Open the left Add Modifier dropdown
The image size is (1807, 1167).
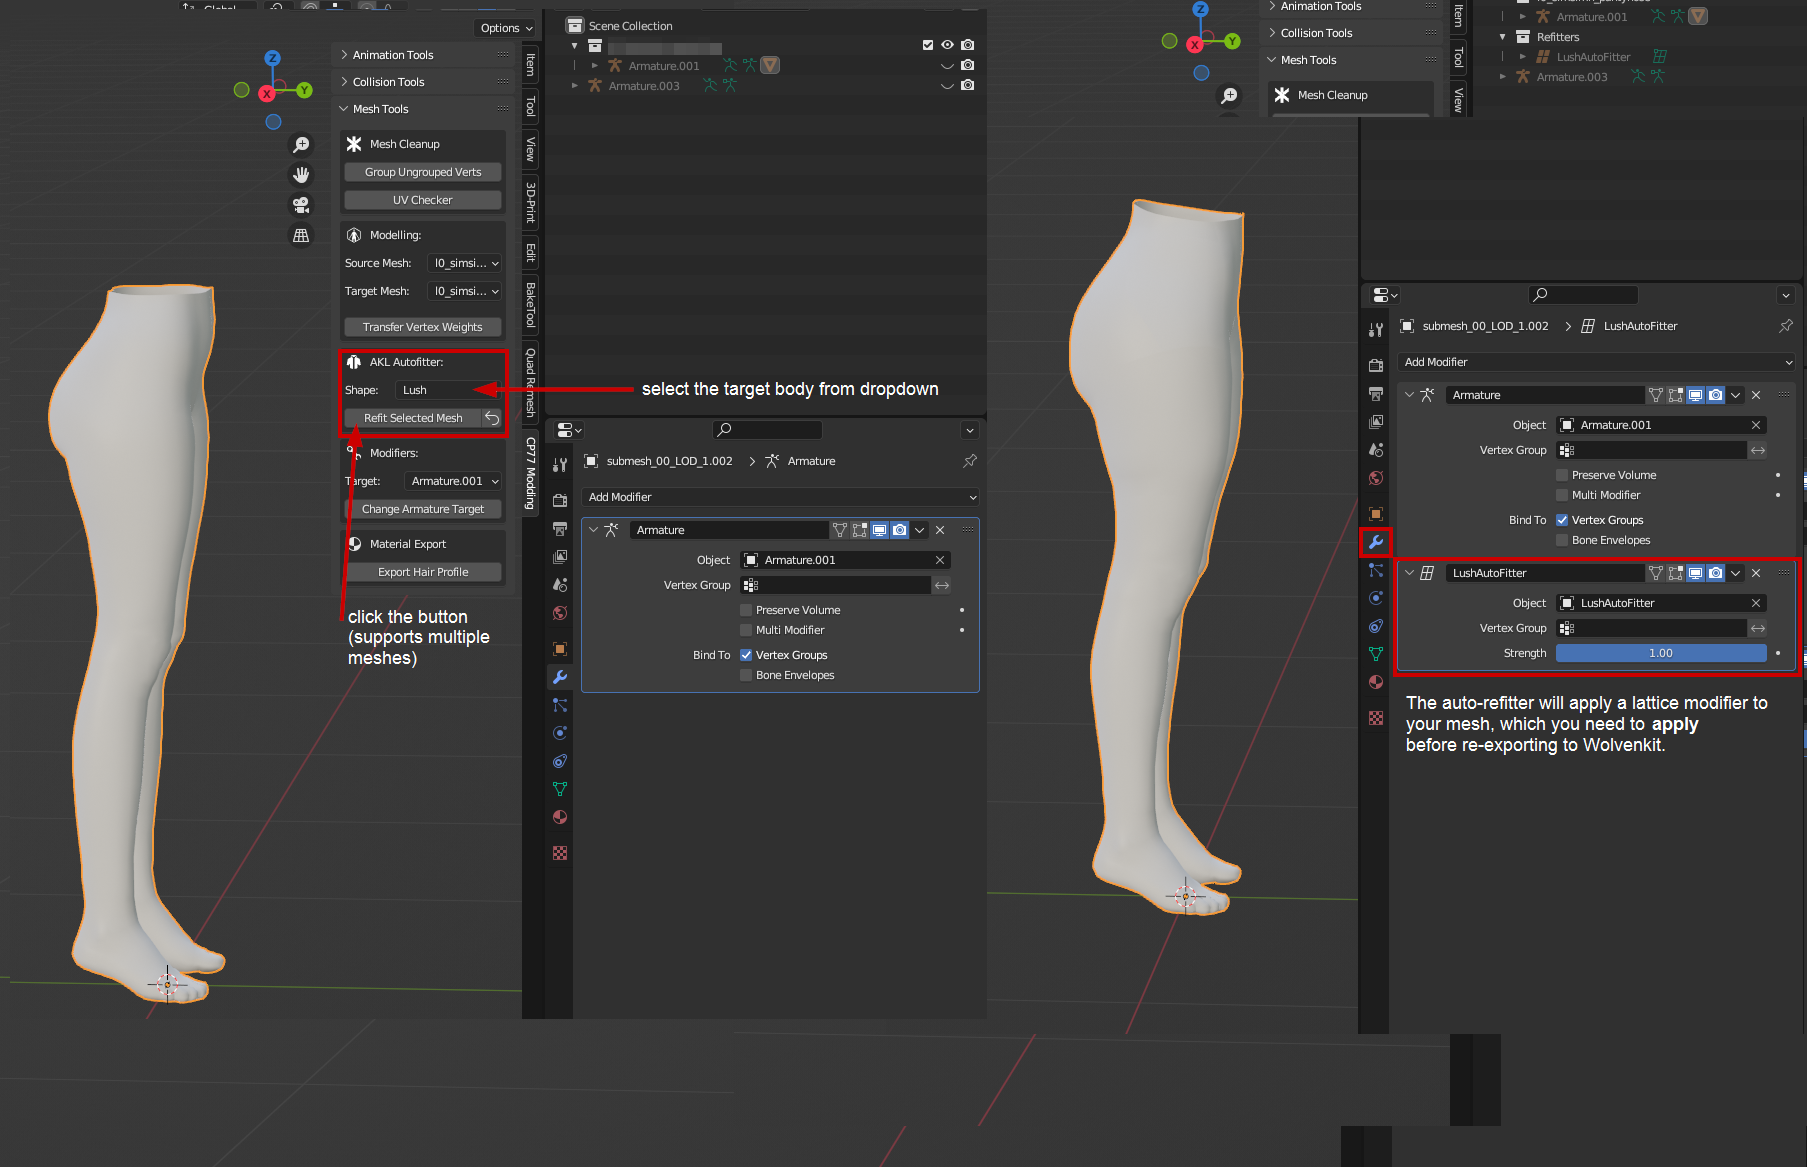[x=780, y=497]
